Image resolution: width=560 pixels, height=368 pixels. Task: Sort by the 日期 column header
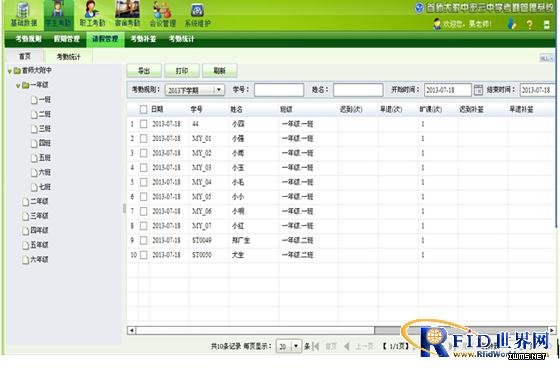pos(157,109)
